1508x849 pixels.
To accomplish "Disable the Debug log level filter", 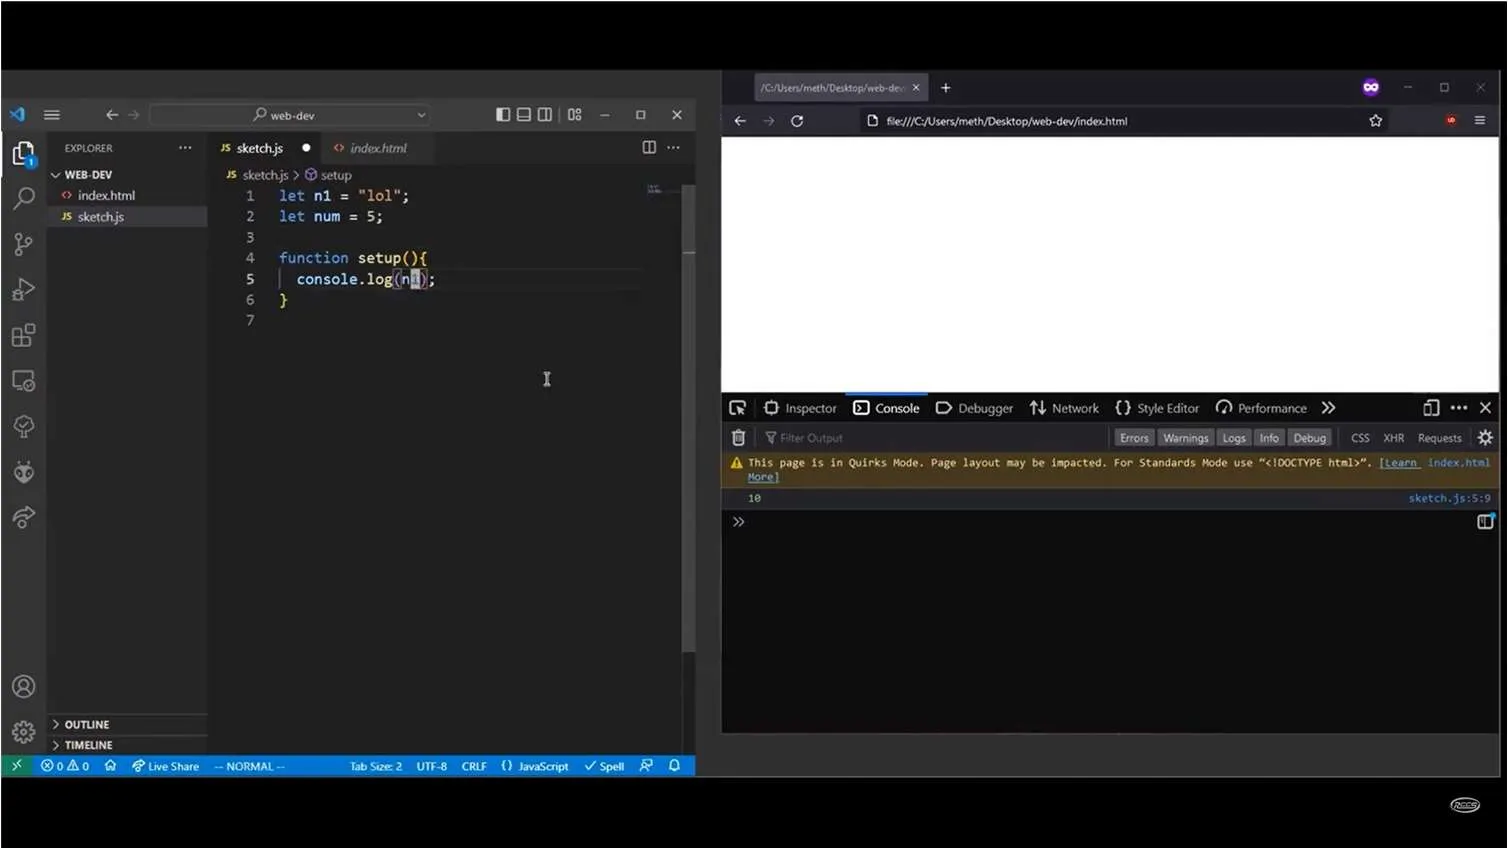I will click(x=1310, y=437).
